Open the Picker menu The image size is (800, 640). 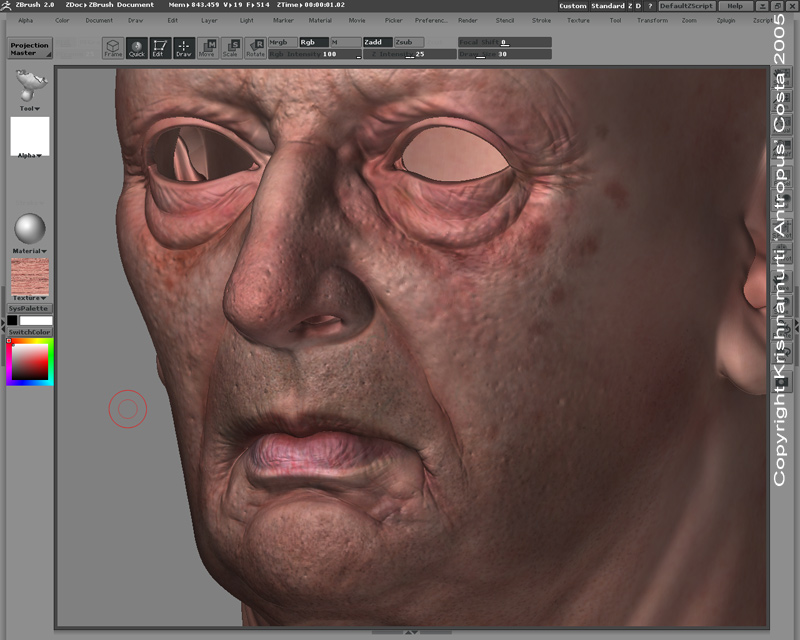pos(393,20)
